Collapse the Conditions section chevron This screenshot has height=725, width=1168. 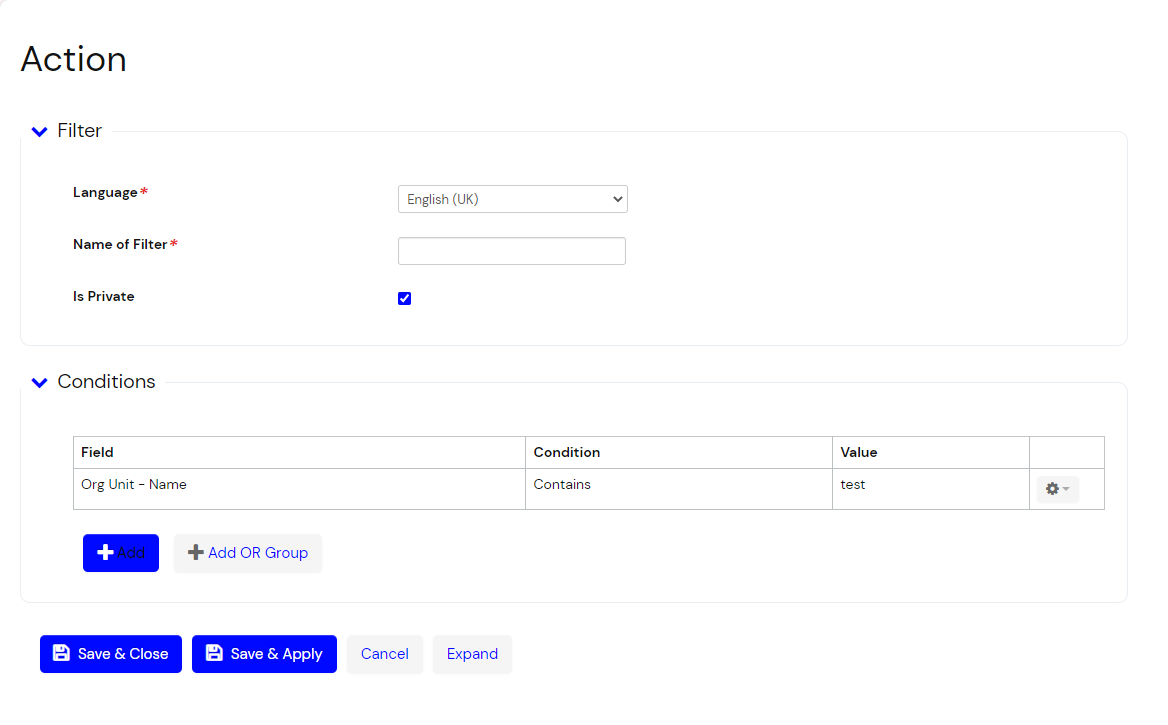pos(40,382)
